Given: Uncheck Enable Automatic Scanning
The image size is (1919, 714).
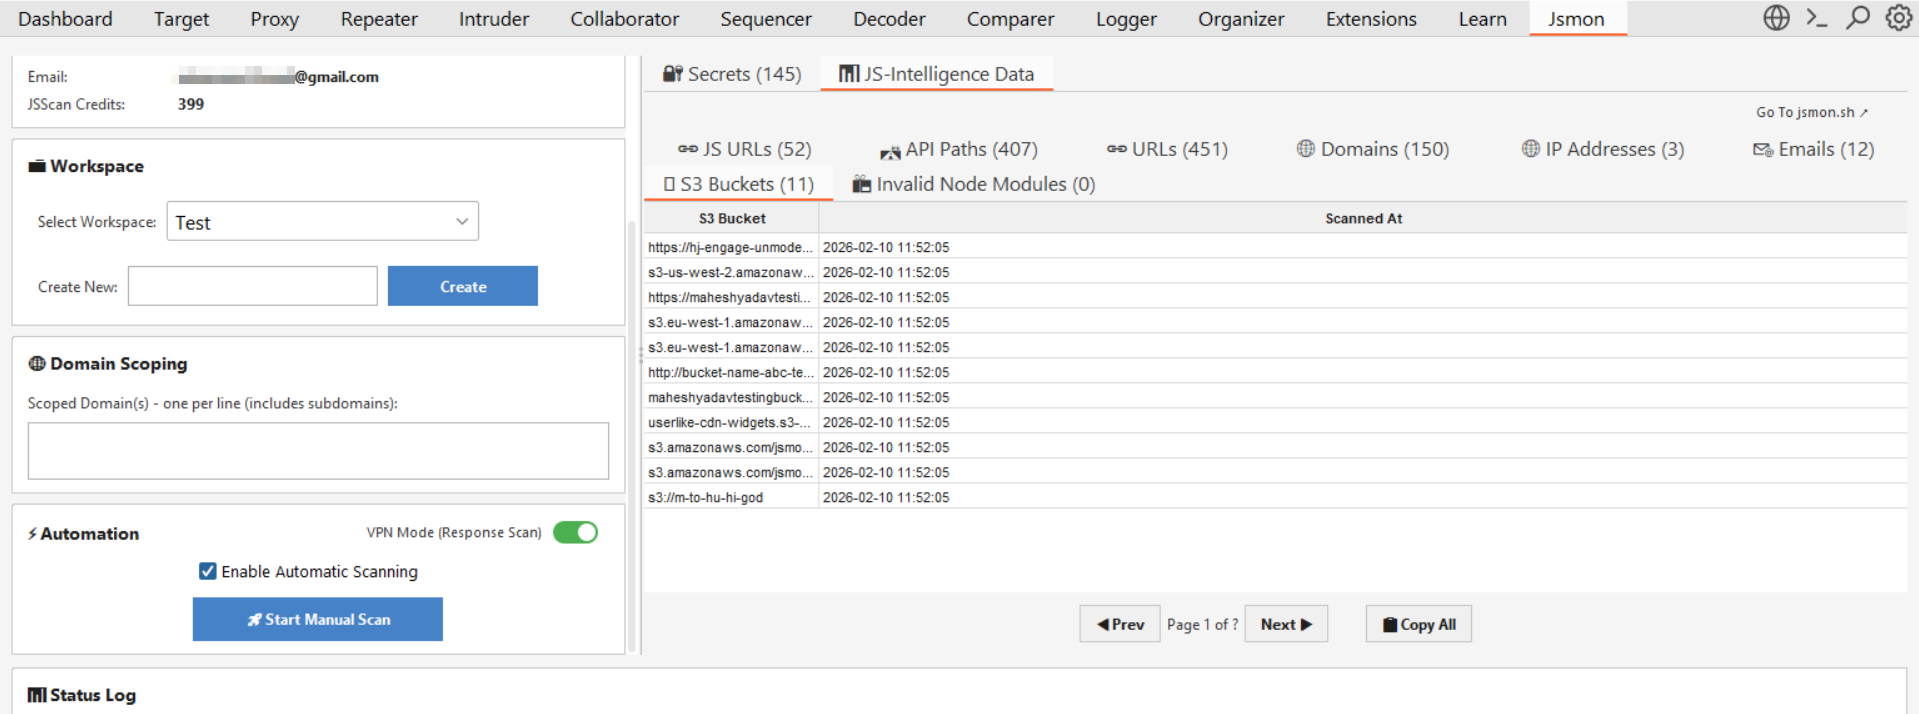Looking at the screenshot, I should click(x=208, y=571).
